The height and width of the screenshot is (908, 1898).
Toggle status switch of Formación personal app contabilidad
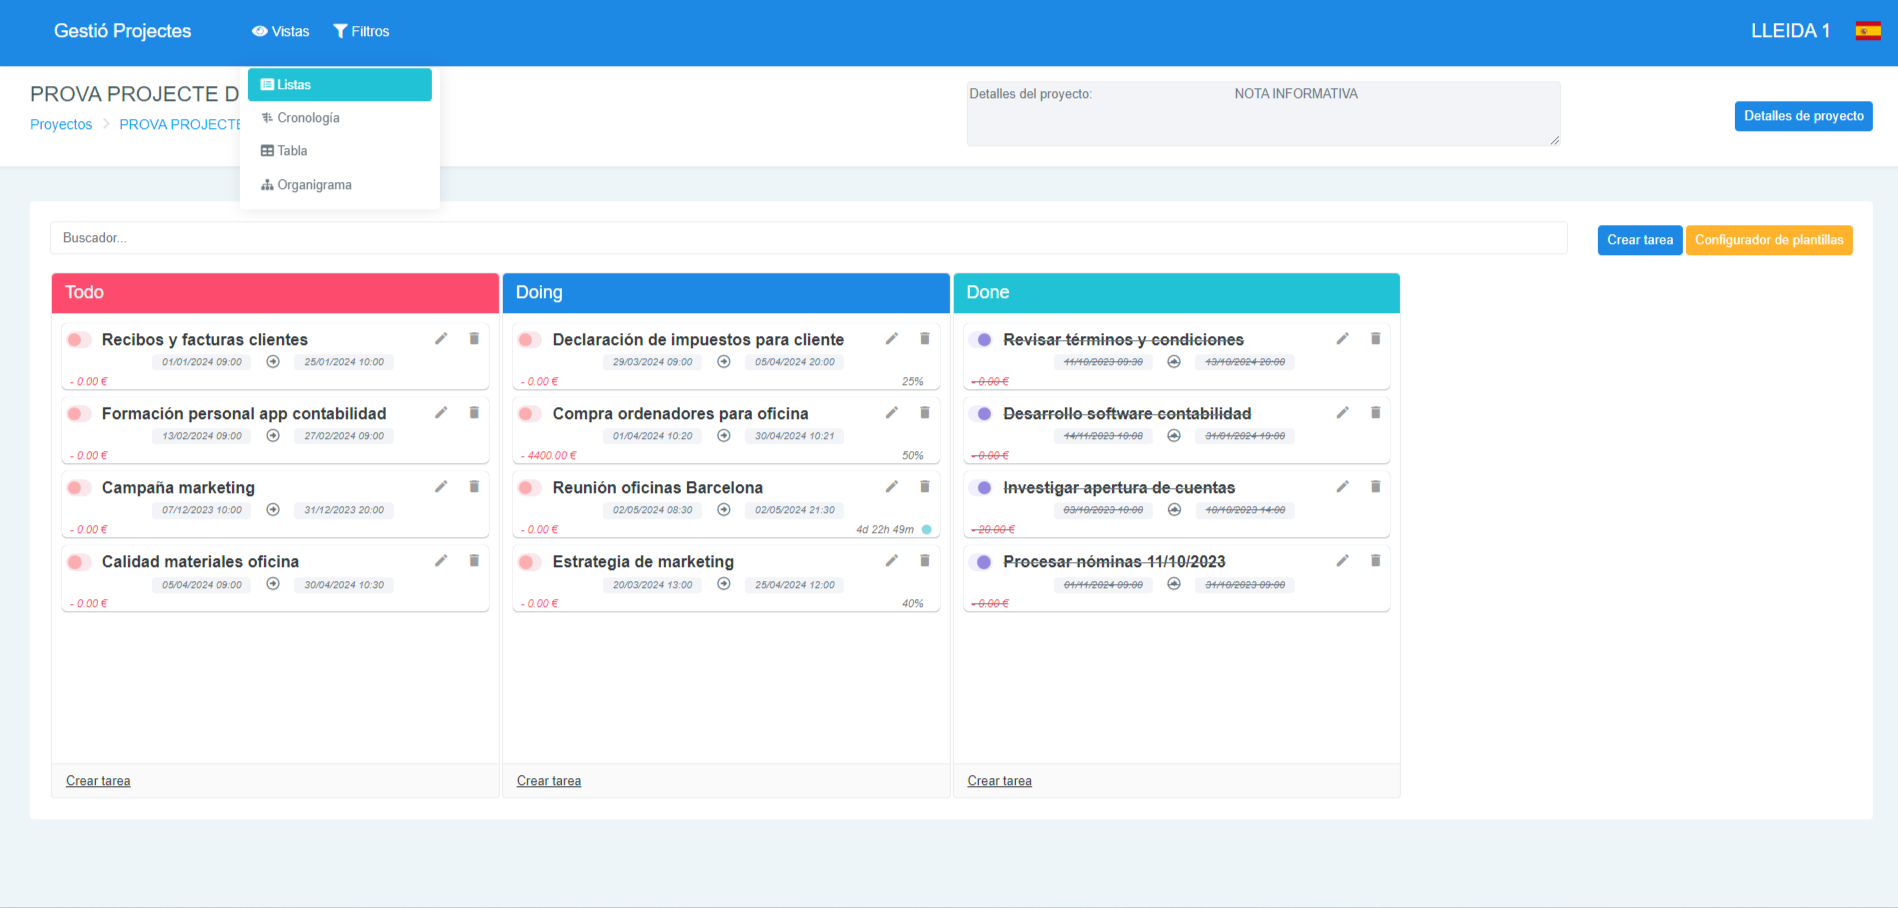click(79, 414)
